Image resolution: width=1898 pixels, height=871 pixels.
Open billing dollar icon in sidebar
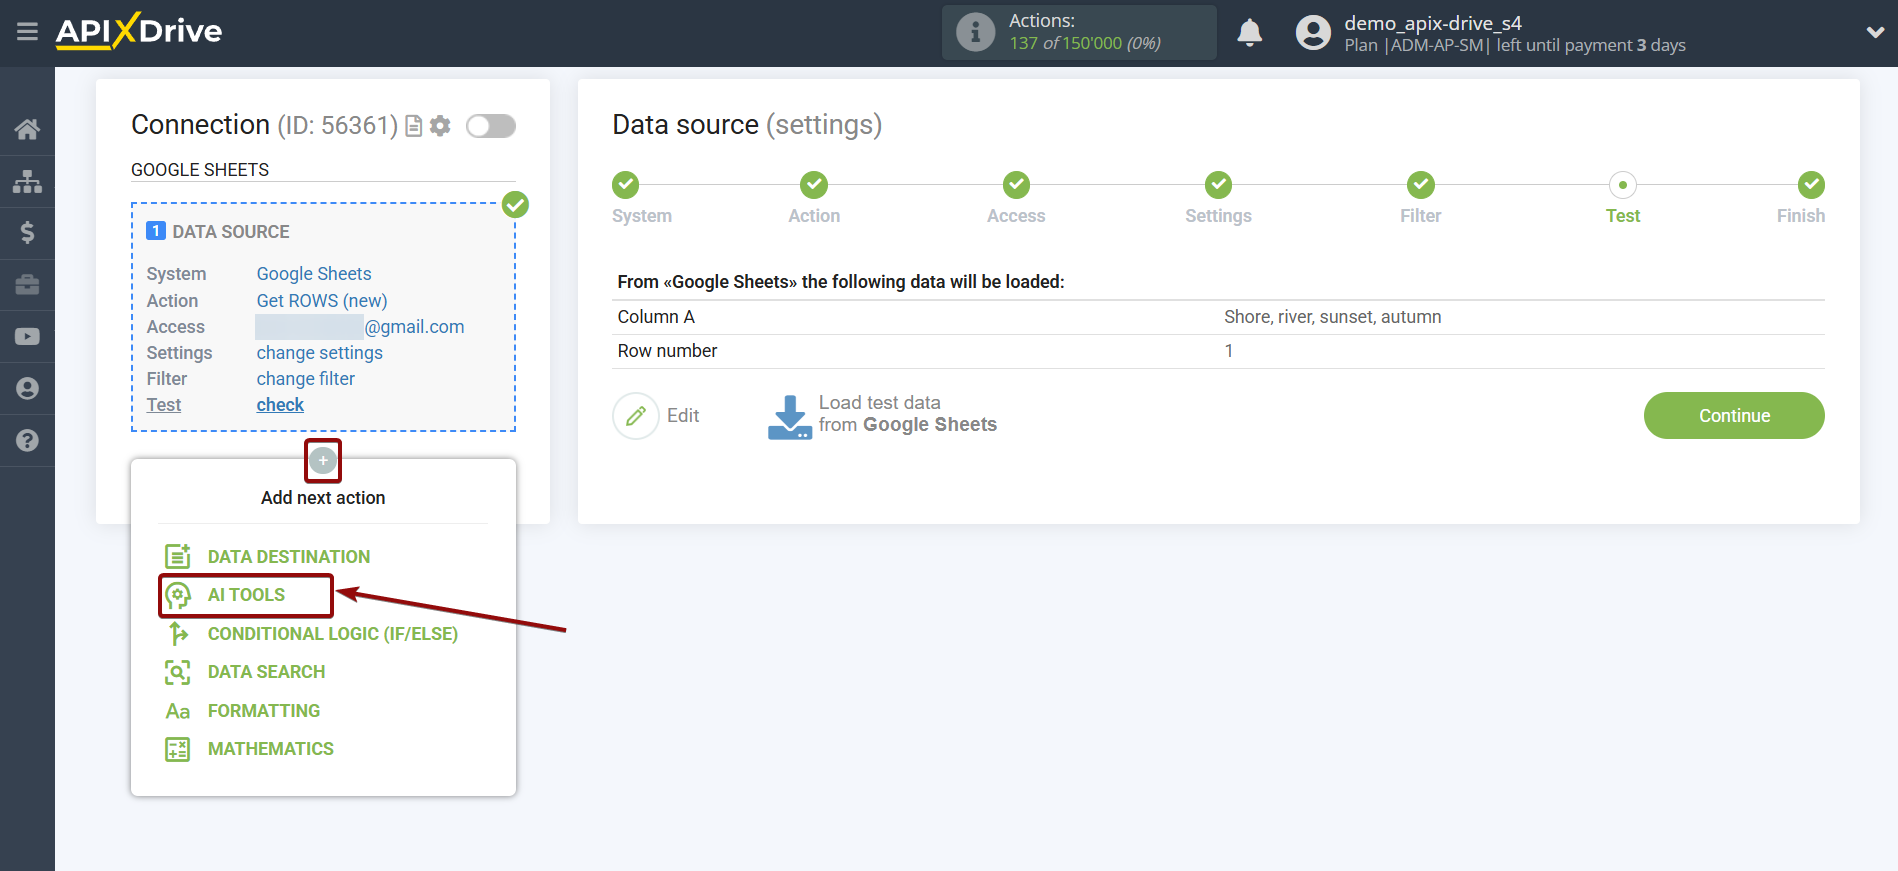tap(27, 233)
